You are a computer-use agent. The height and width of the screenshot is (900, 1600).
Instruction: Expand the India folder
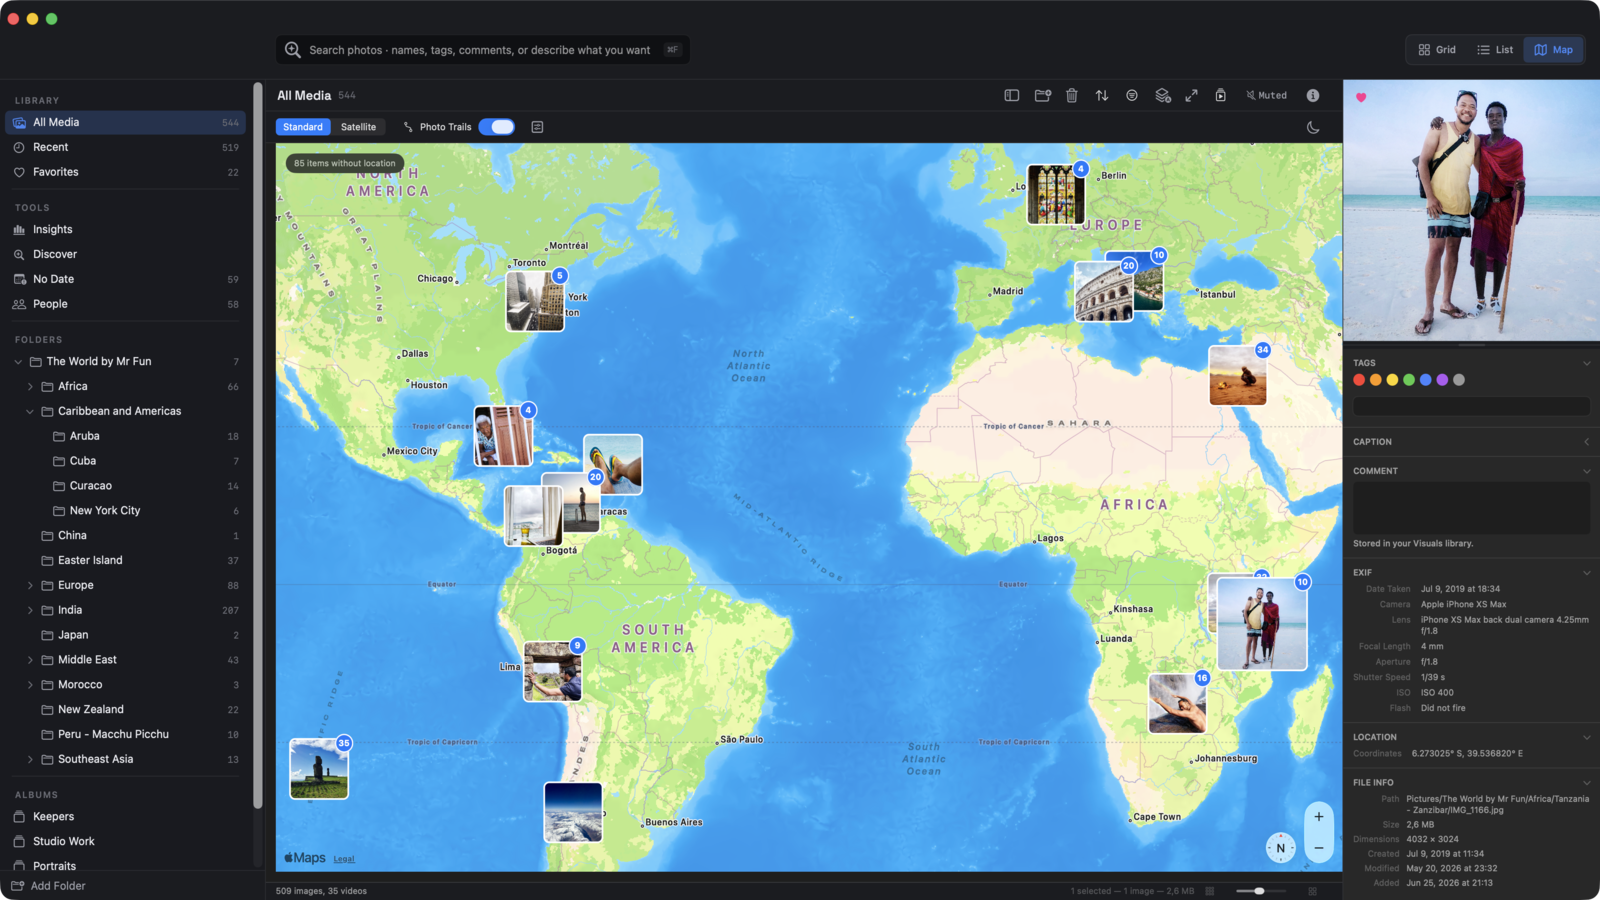pos(30,610)
